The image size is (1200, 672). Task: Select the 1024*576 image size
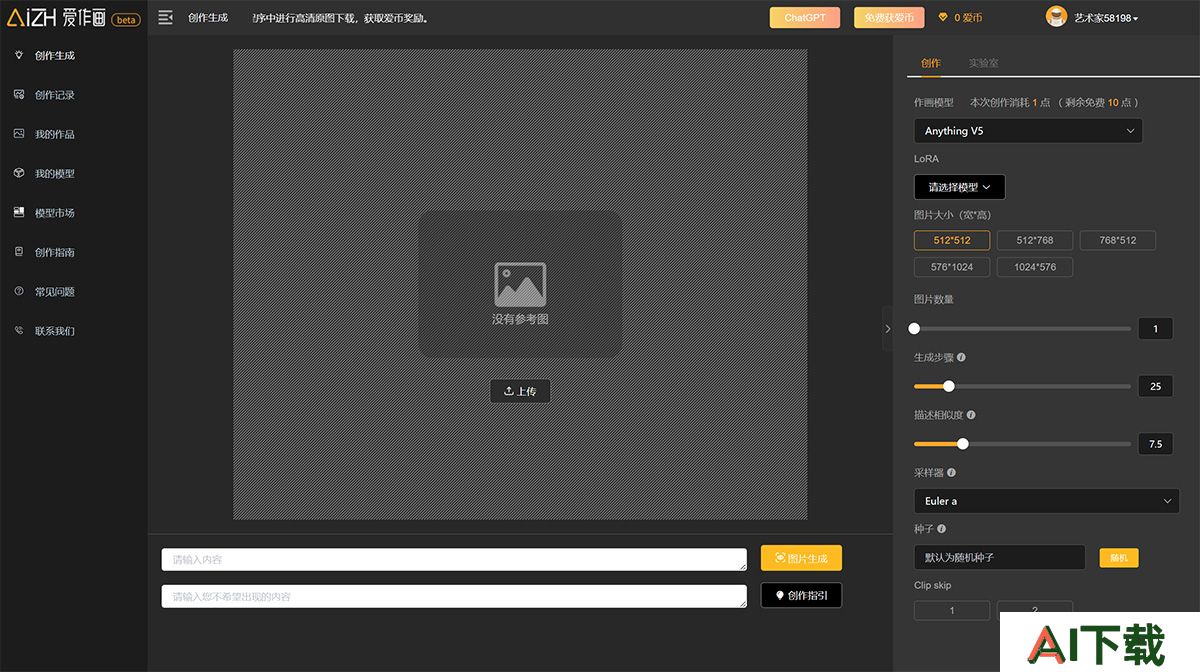tap(1035, 267)
